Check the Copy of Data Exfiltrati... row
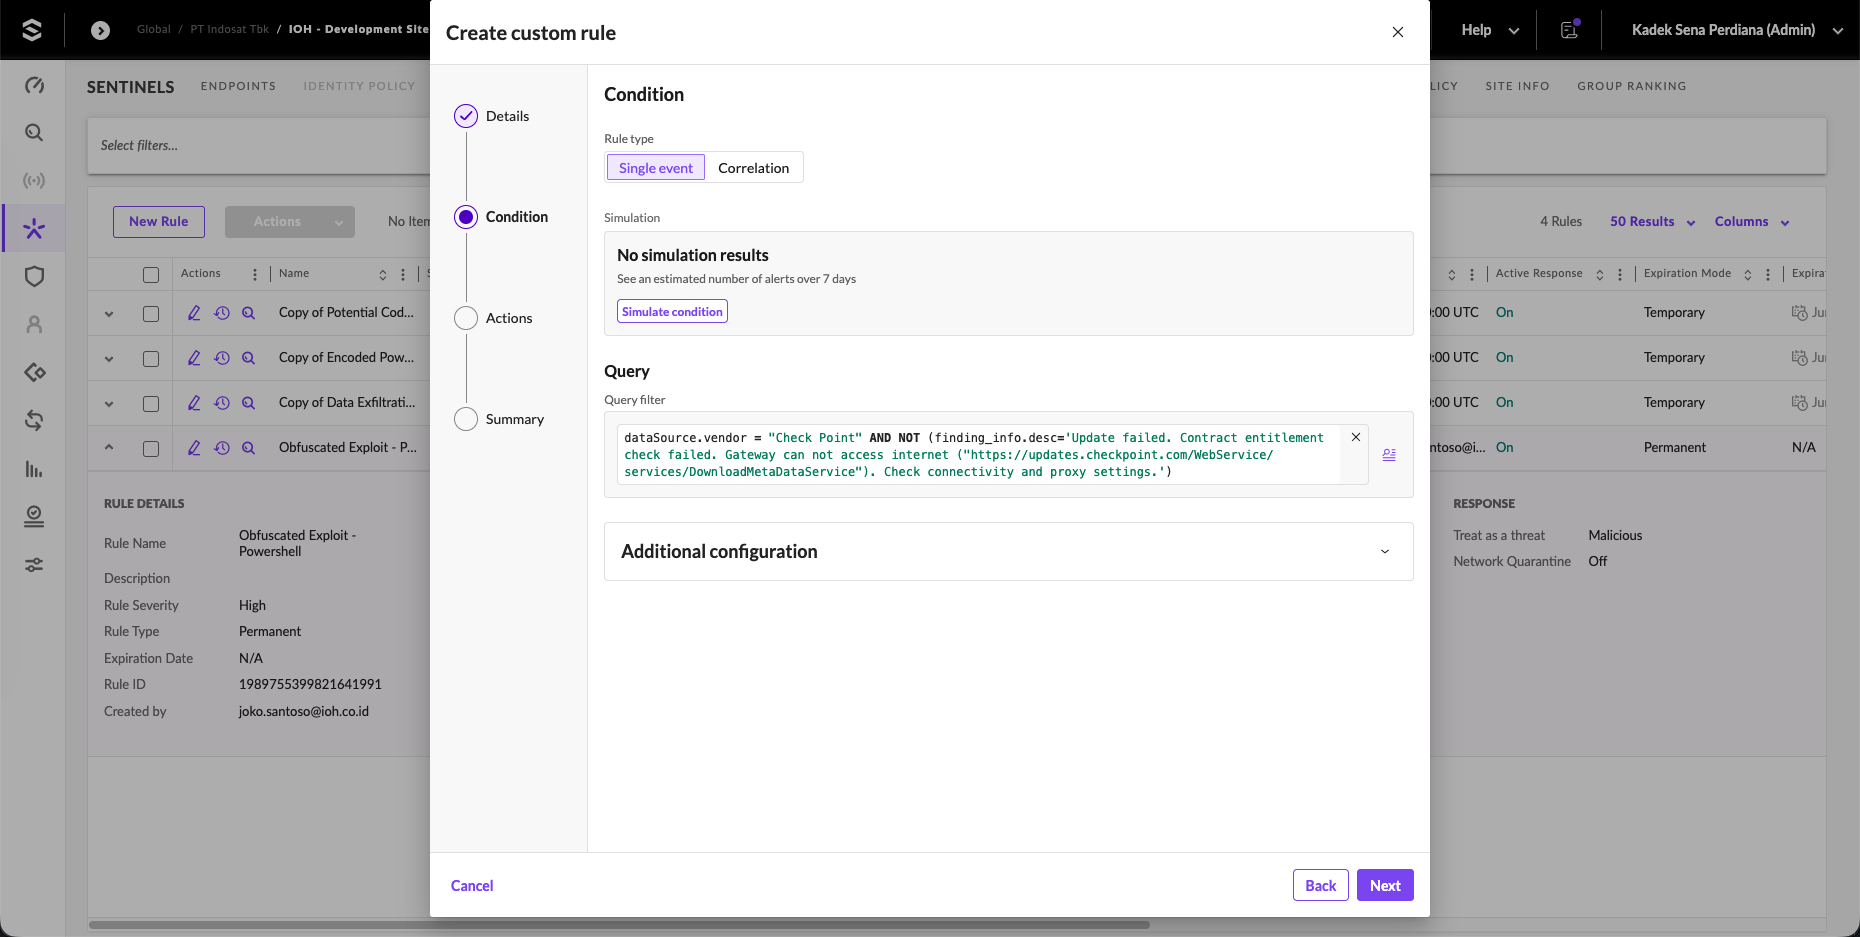 click(x=151, y=404)
